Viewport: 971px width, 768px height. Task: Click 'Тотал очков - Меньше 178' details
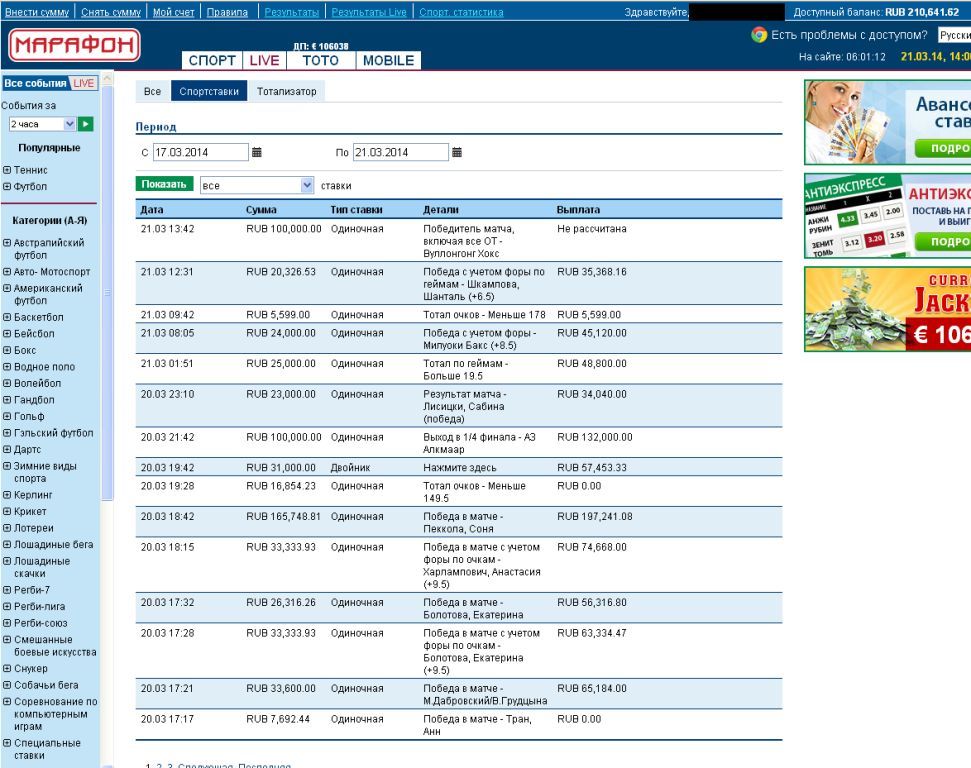484,315
